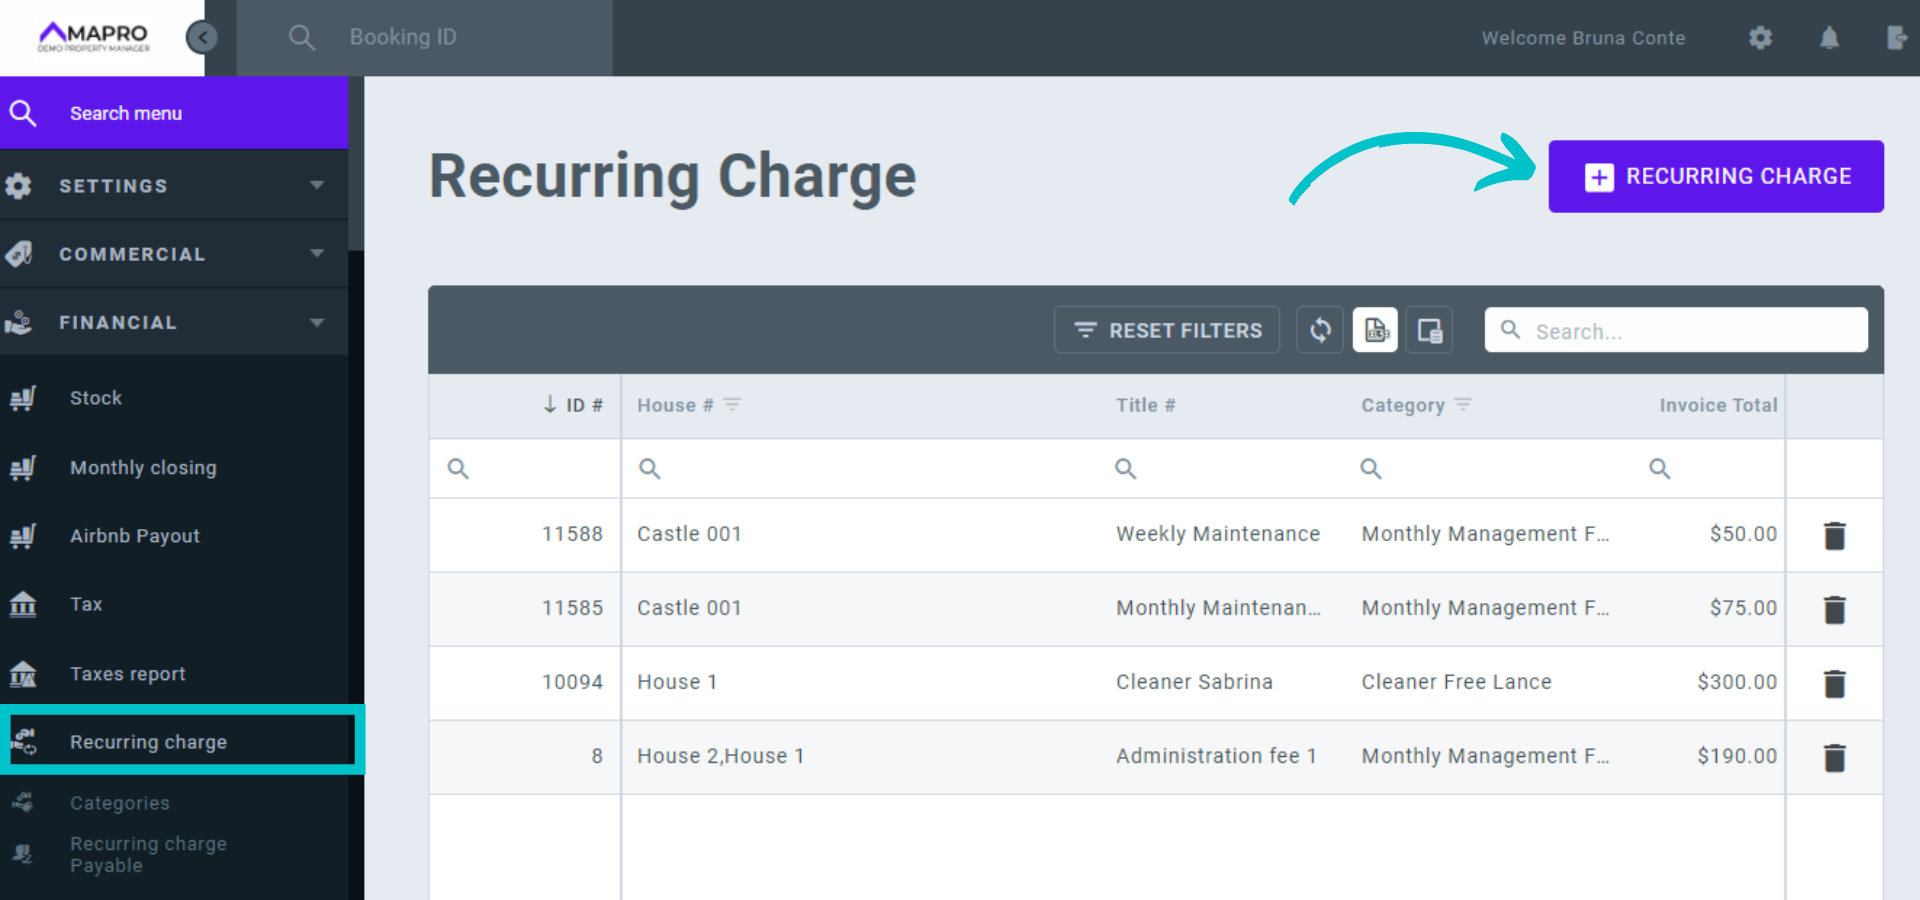The height and width of the screenshot is (900, 1920).
Task: Click the add Recurring Charge button
Action: tap(1716, 177)
